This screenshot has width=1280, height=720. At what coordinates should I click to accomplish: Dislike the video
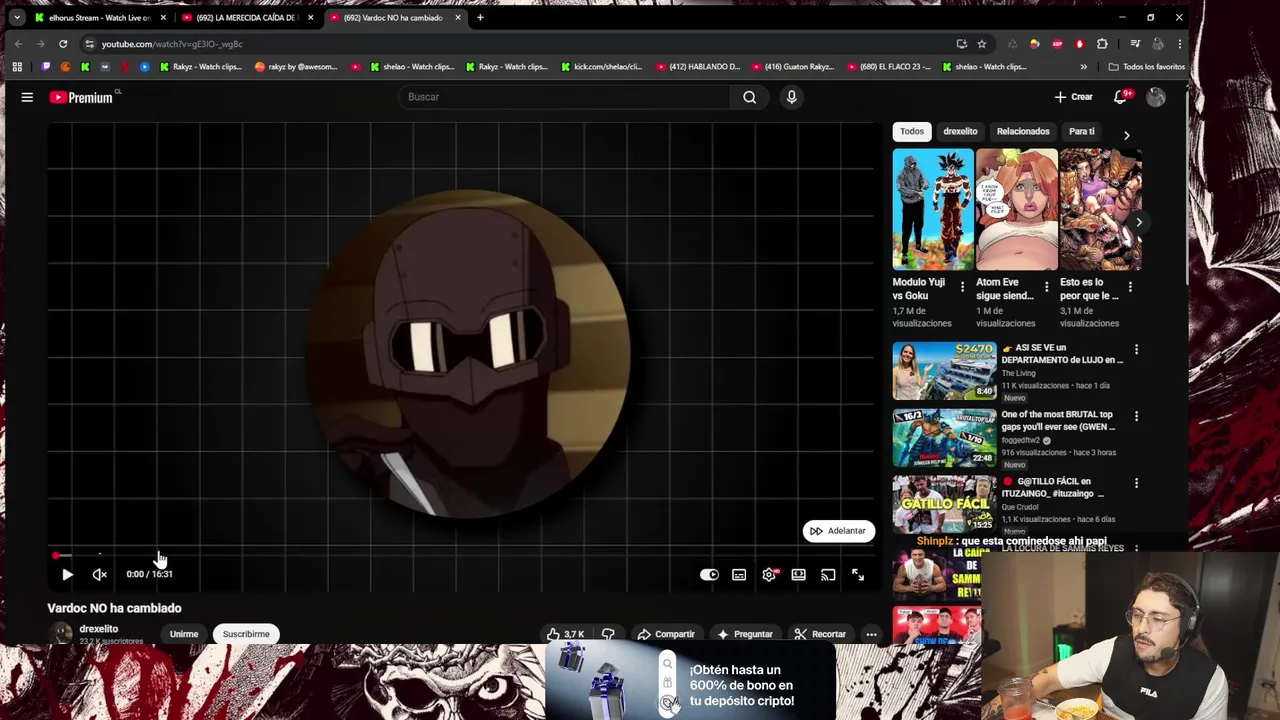click(608, 634)
